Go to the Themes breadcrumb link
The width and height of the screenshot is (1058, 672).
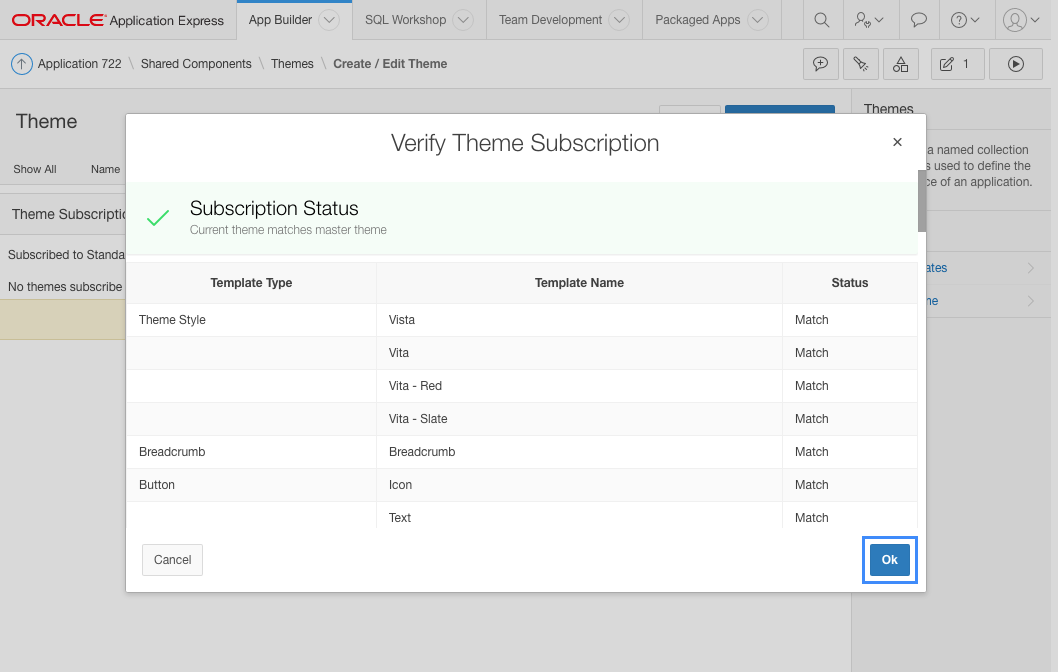click(292, 64)
